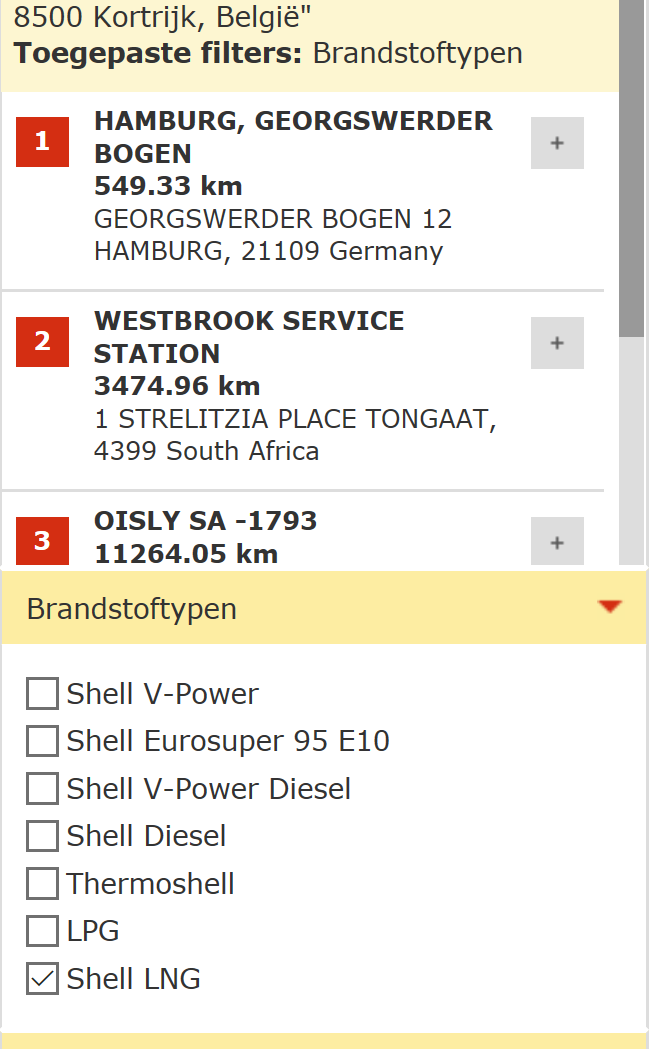The image size is (660, 1049).
Task: Check the Thermoshell fuel option
Action: click(x=42, y=883)
